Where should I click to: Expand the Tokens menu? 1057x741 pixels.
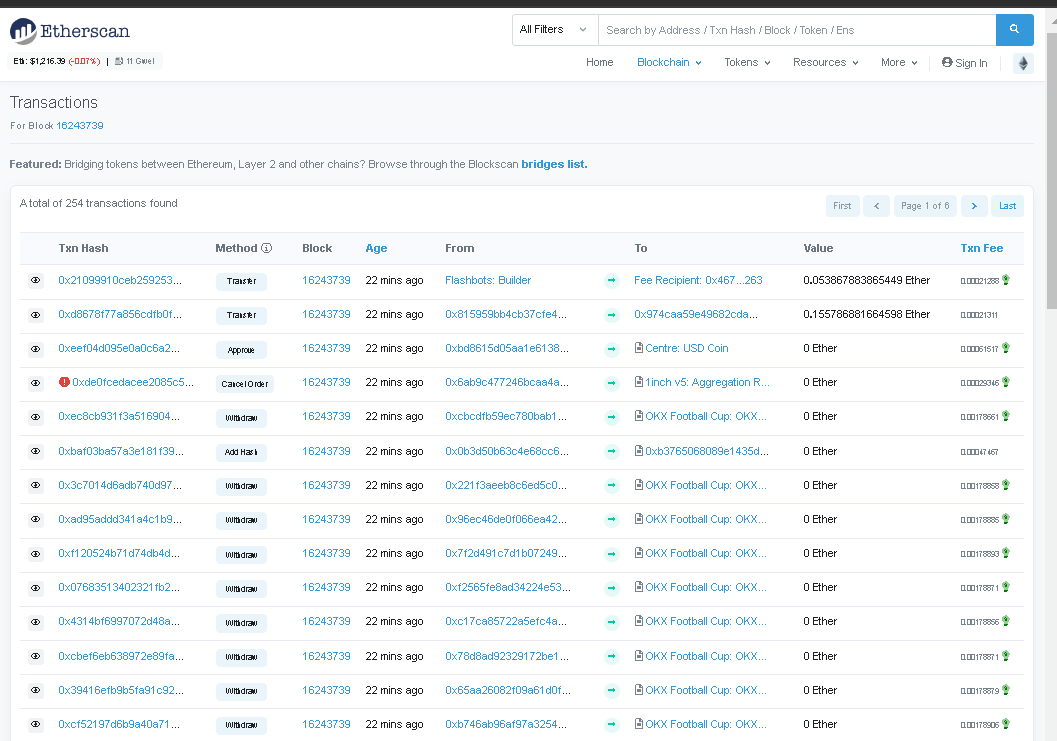(747, 62)
